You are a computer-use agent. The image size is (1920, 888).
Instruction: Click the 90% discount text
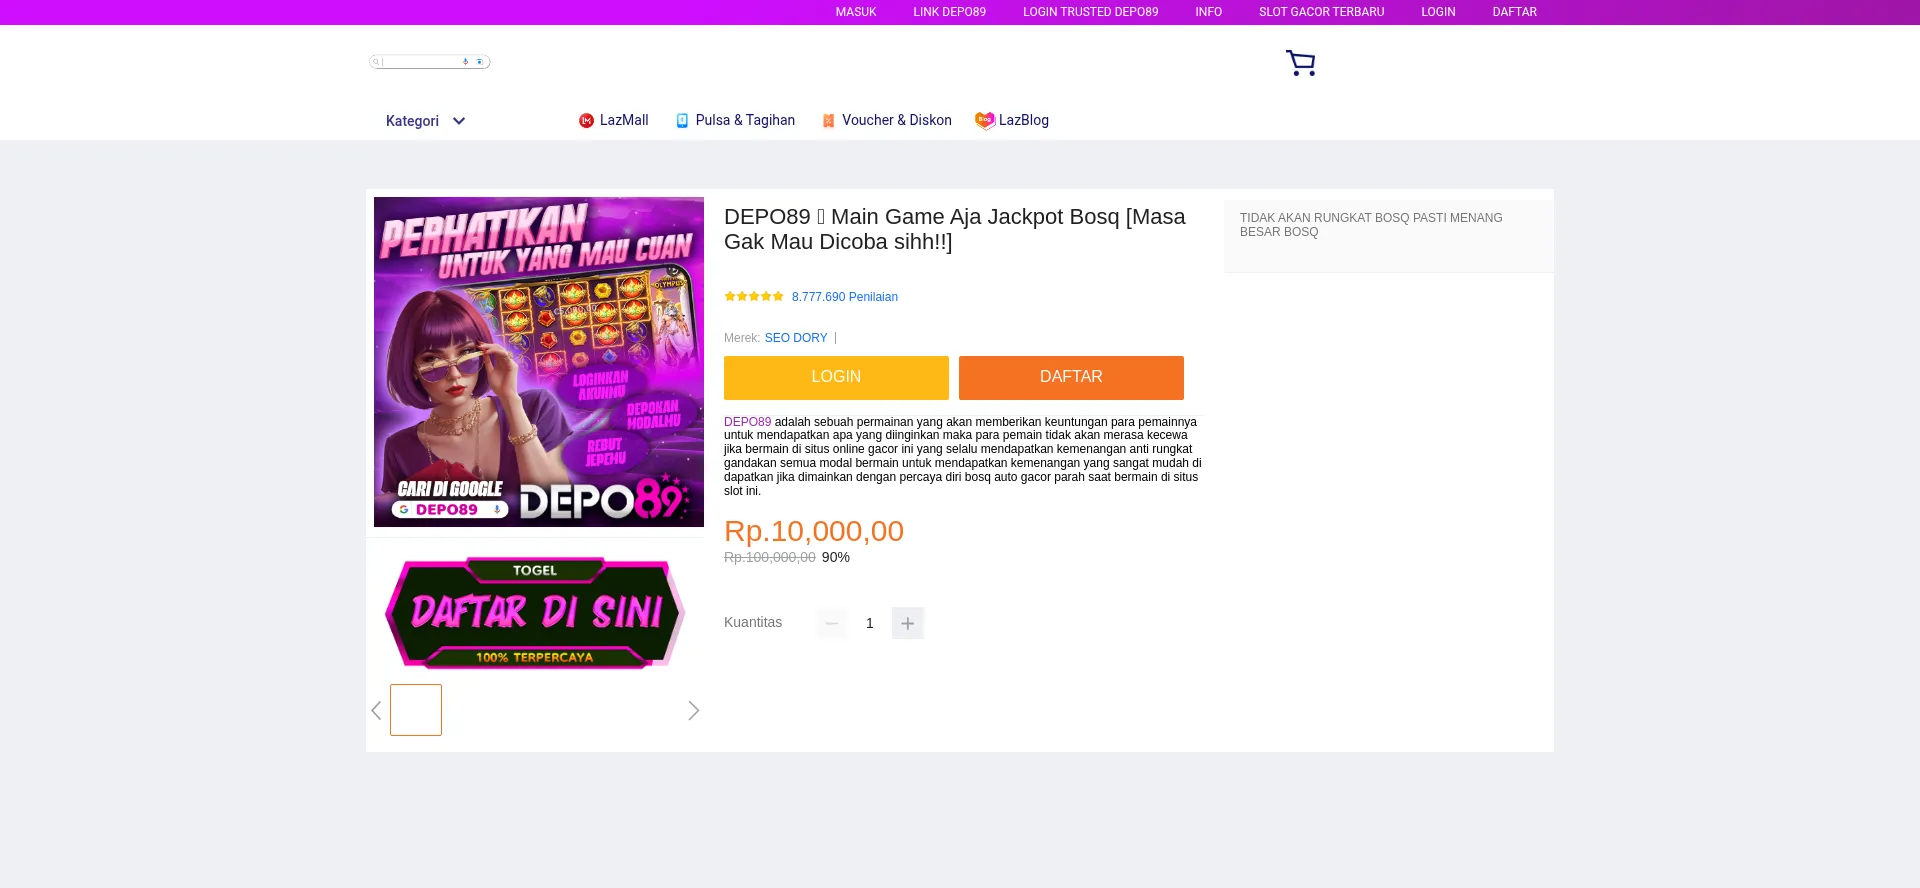tap(836, 558)
